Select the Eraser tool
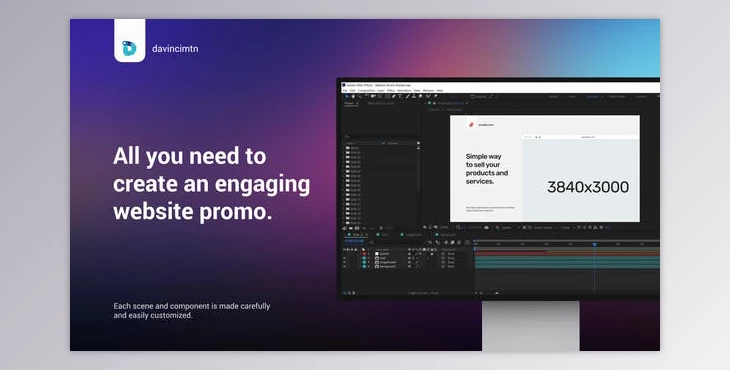This screenshot has height=370, width=730. (x=420, y=96)
